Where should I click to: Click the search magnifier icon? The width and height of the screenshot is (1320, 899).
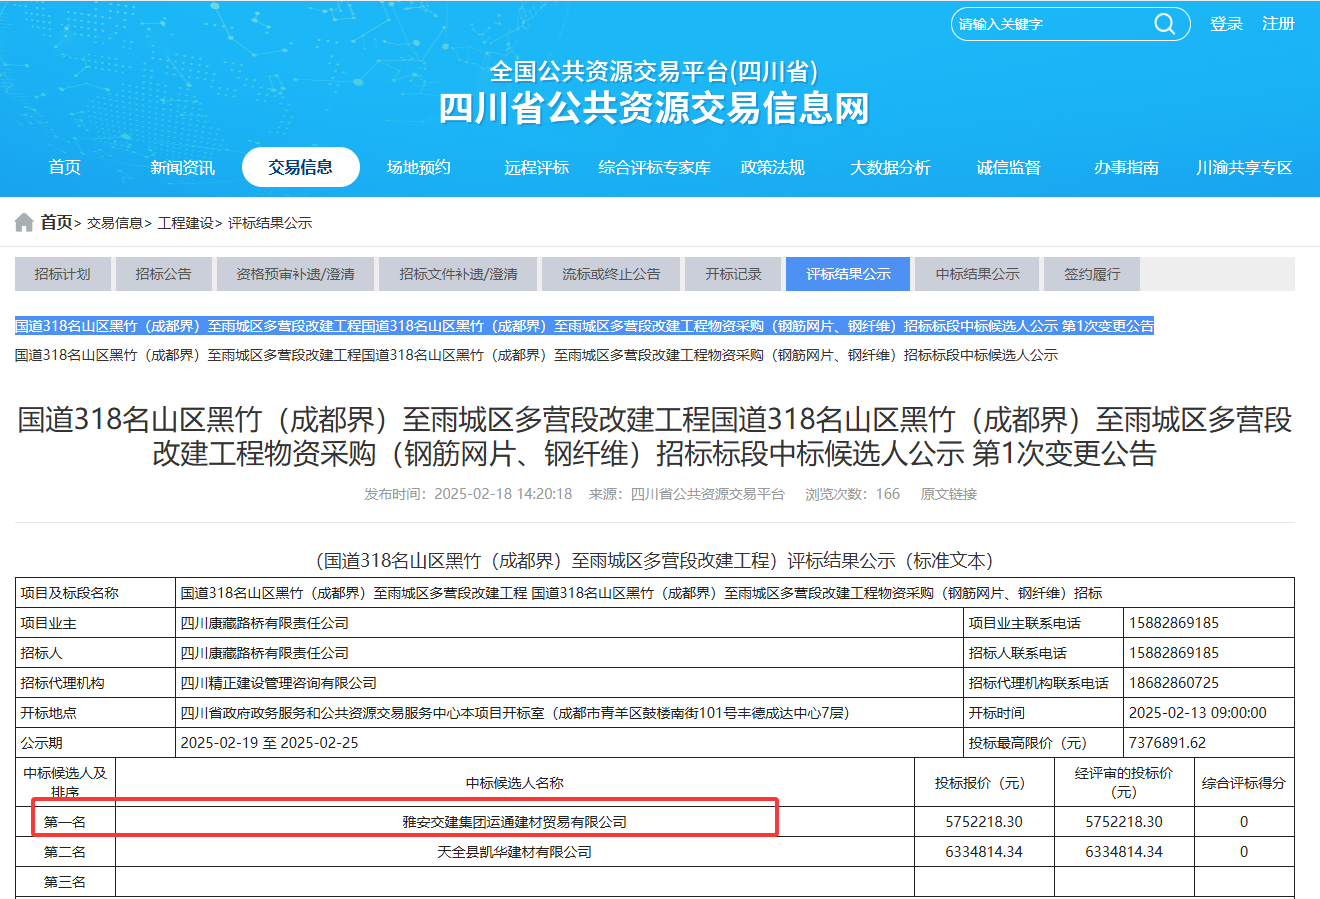1165,24
